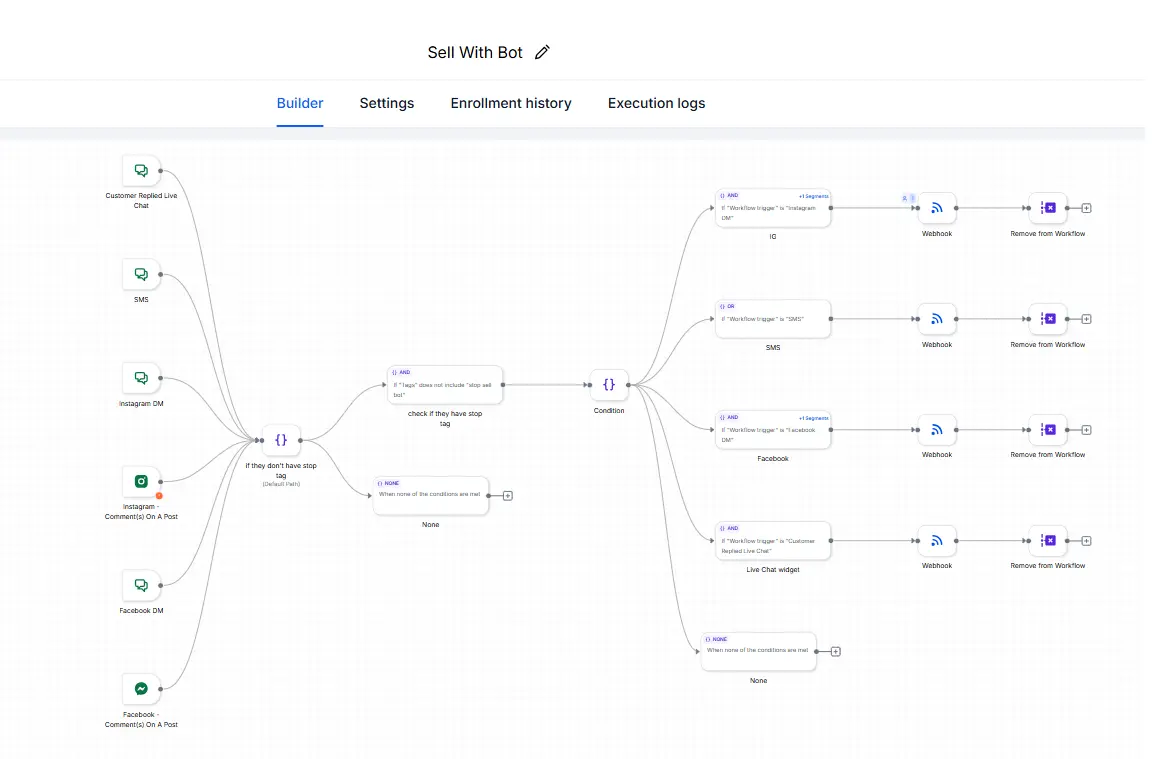This screenshot has width=1156, height=759.
Task: Open the bottom None condition card
Action: coord(759,652)
